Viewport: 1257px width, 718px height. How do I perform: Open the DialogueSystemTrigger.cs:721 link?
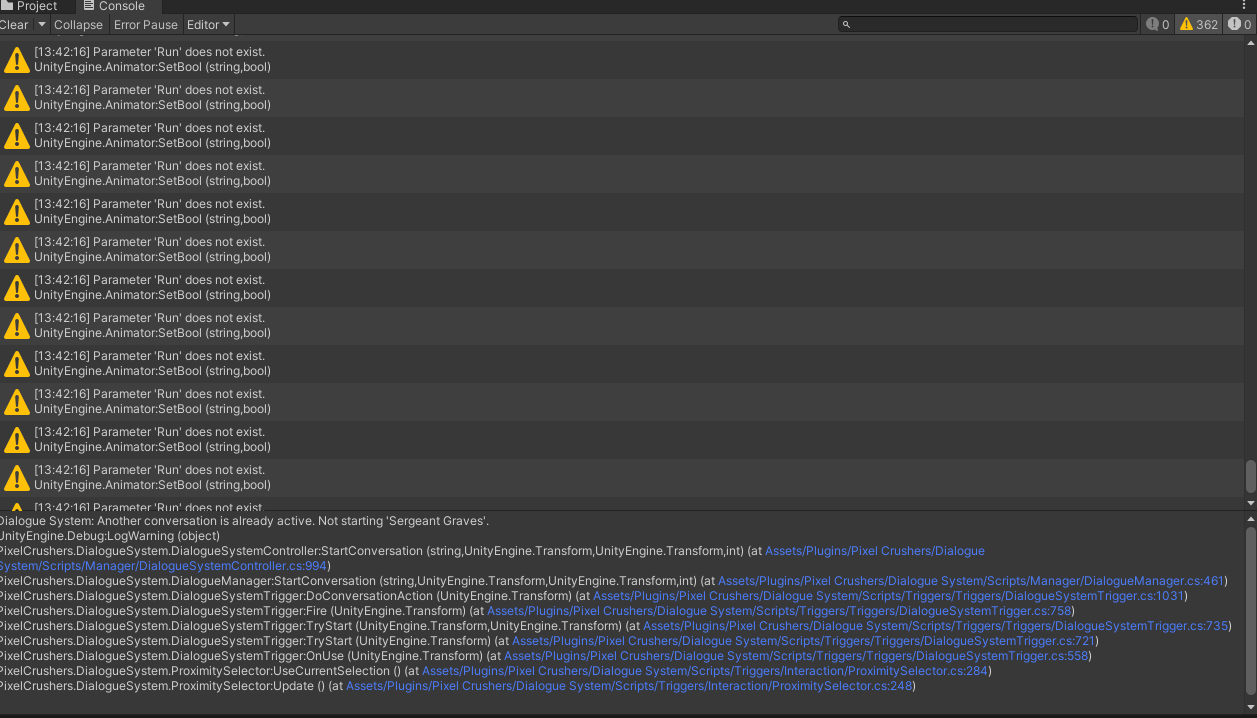pos(804,641)
